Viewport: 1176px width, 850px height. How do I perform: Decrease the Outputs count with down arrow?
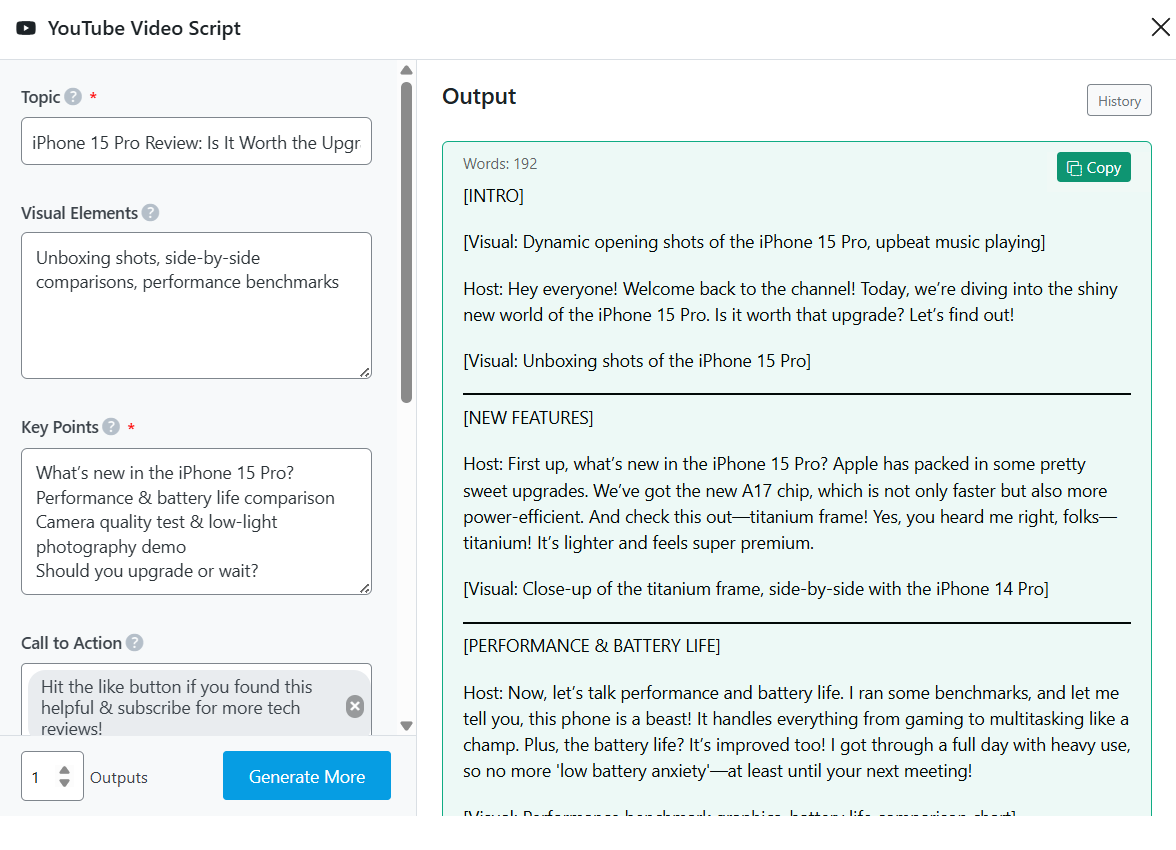tap(65, 783)
